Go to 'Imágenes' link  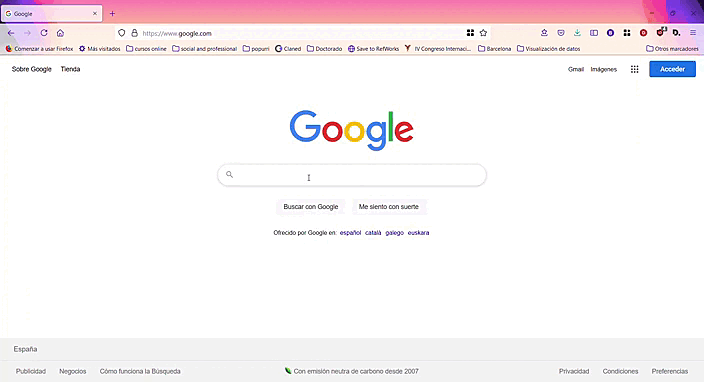pos(603,69)
